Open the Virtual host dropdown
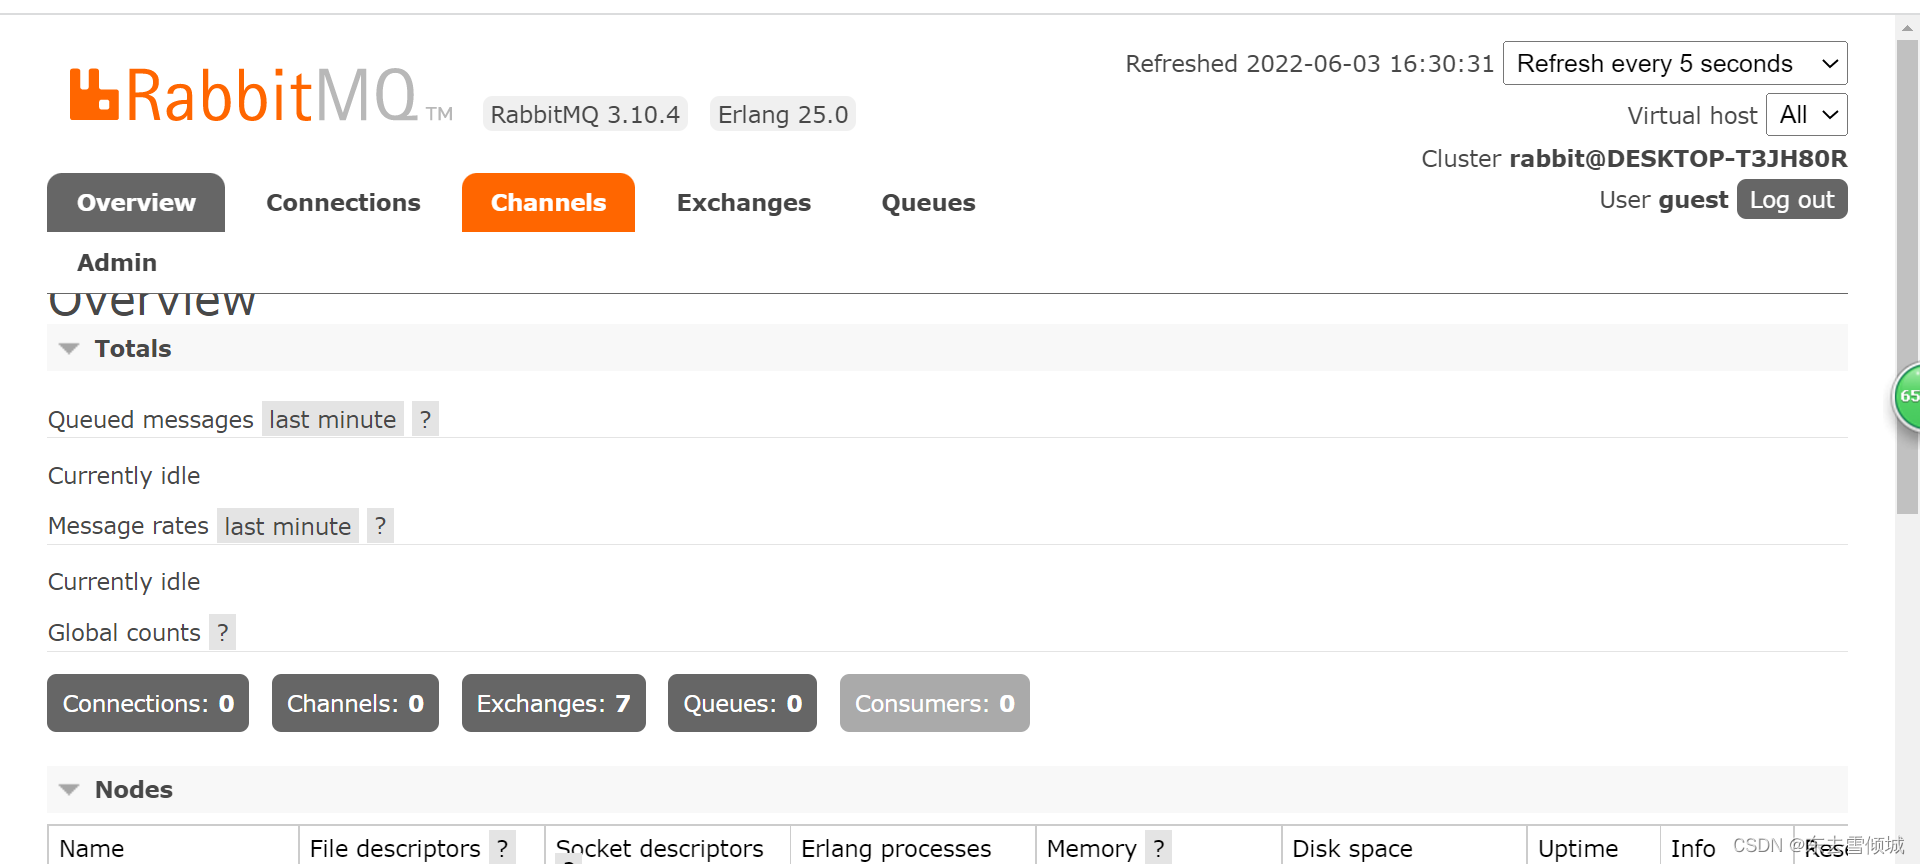The height and width of the screenshot is (864, 1920). (x=1807, y=115)
